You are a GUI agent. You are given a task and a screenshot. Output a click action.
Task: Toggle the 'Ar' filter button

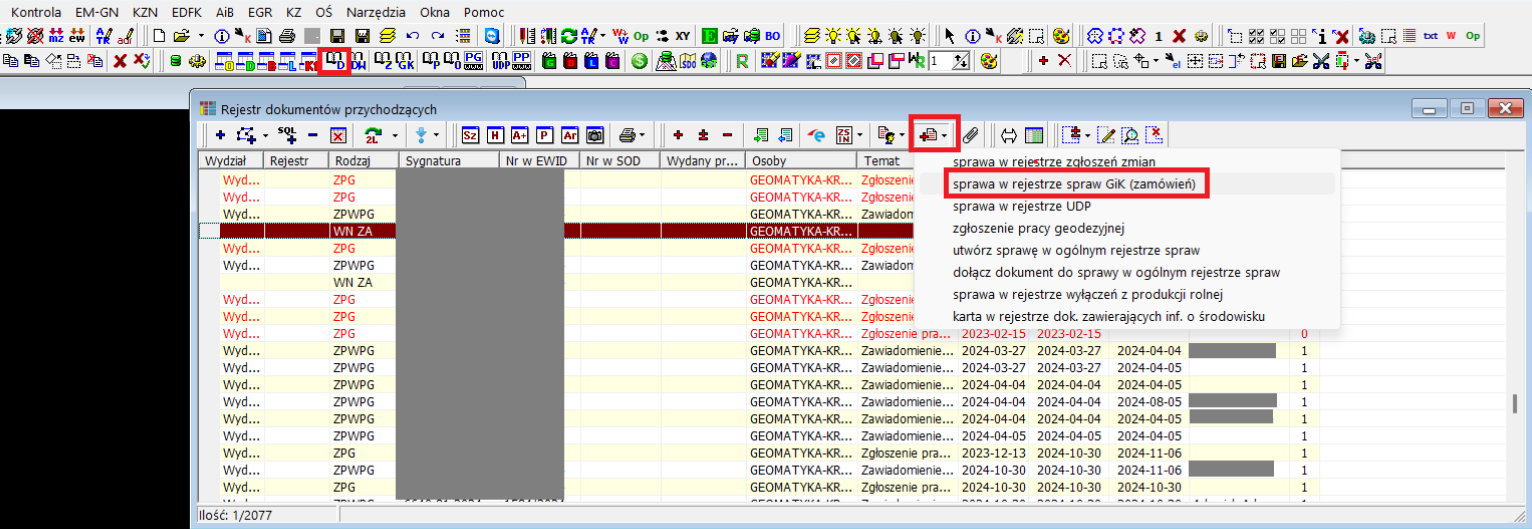[x=569, y=135]
